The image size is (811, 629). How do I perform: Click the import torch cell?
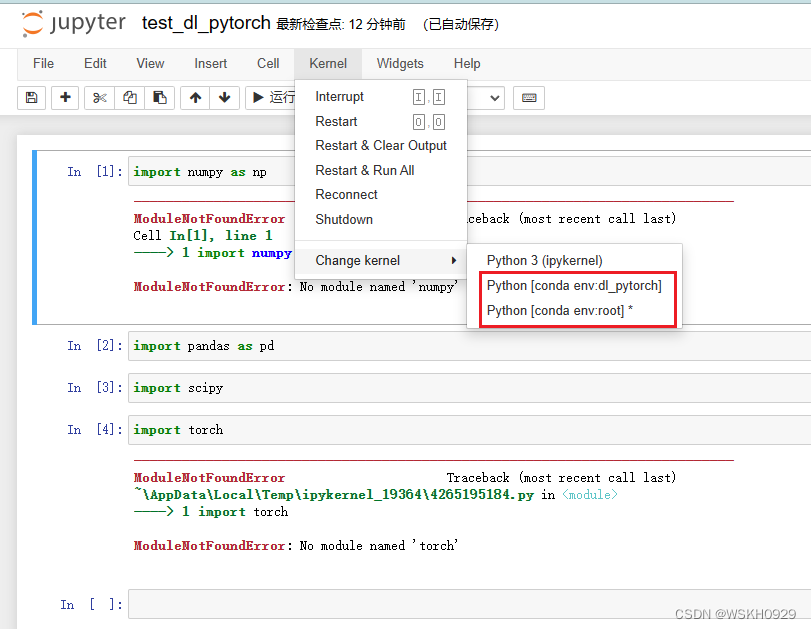pyautogui.click(x=469, y=430)
